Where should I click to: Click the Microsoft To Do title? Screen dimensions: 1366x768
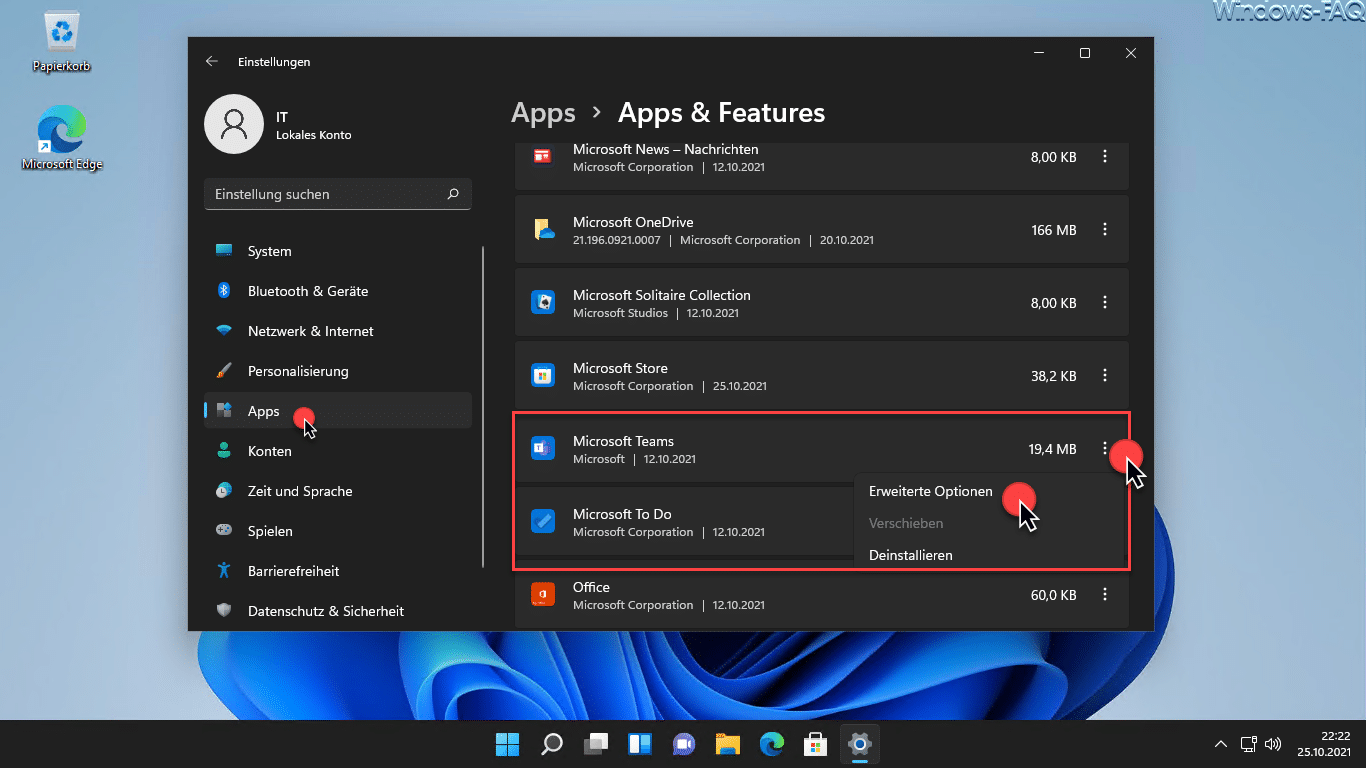[x=622, y=514]
